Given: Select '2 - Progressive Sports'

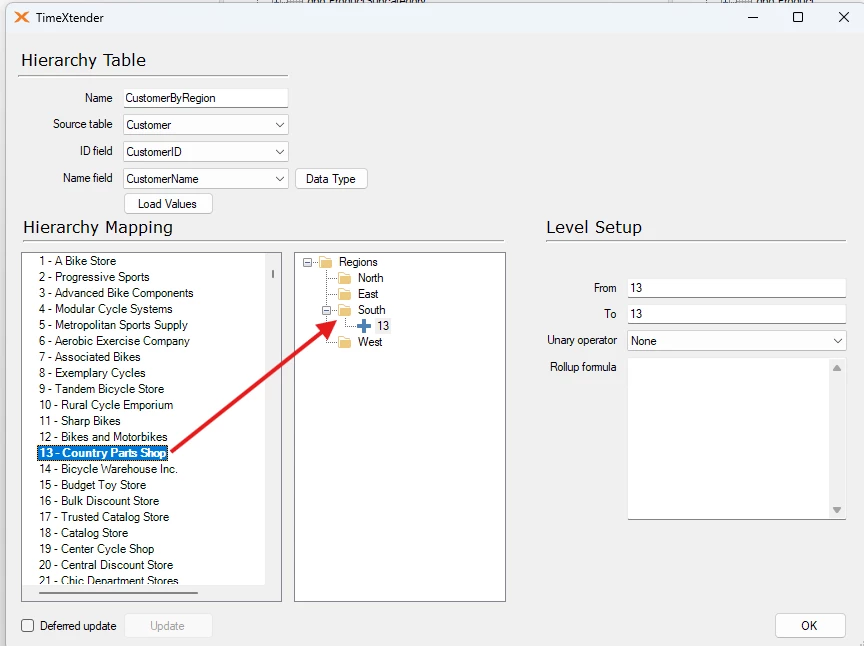Looking at the screenshot, I should click(x=94, y=277).
